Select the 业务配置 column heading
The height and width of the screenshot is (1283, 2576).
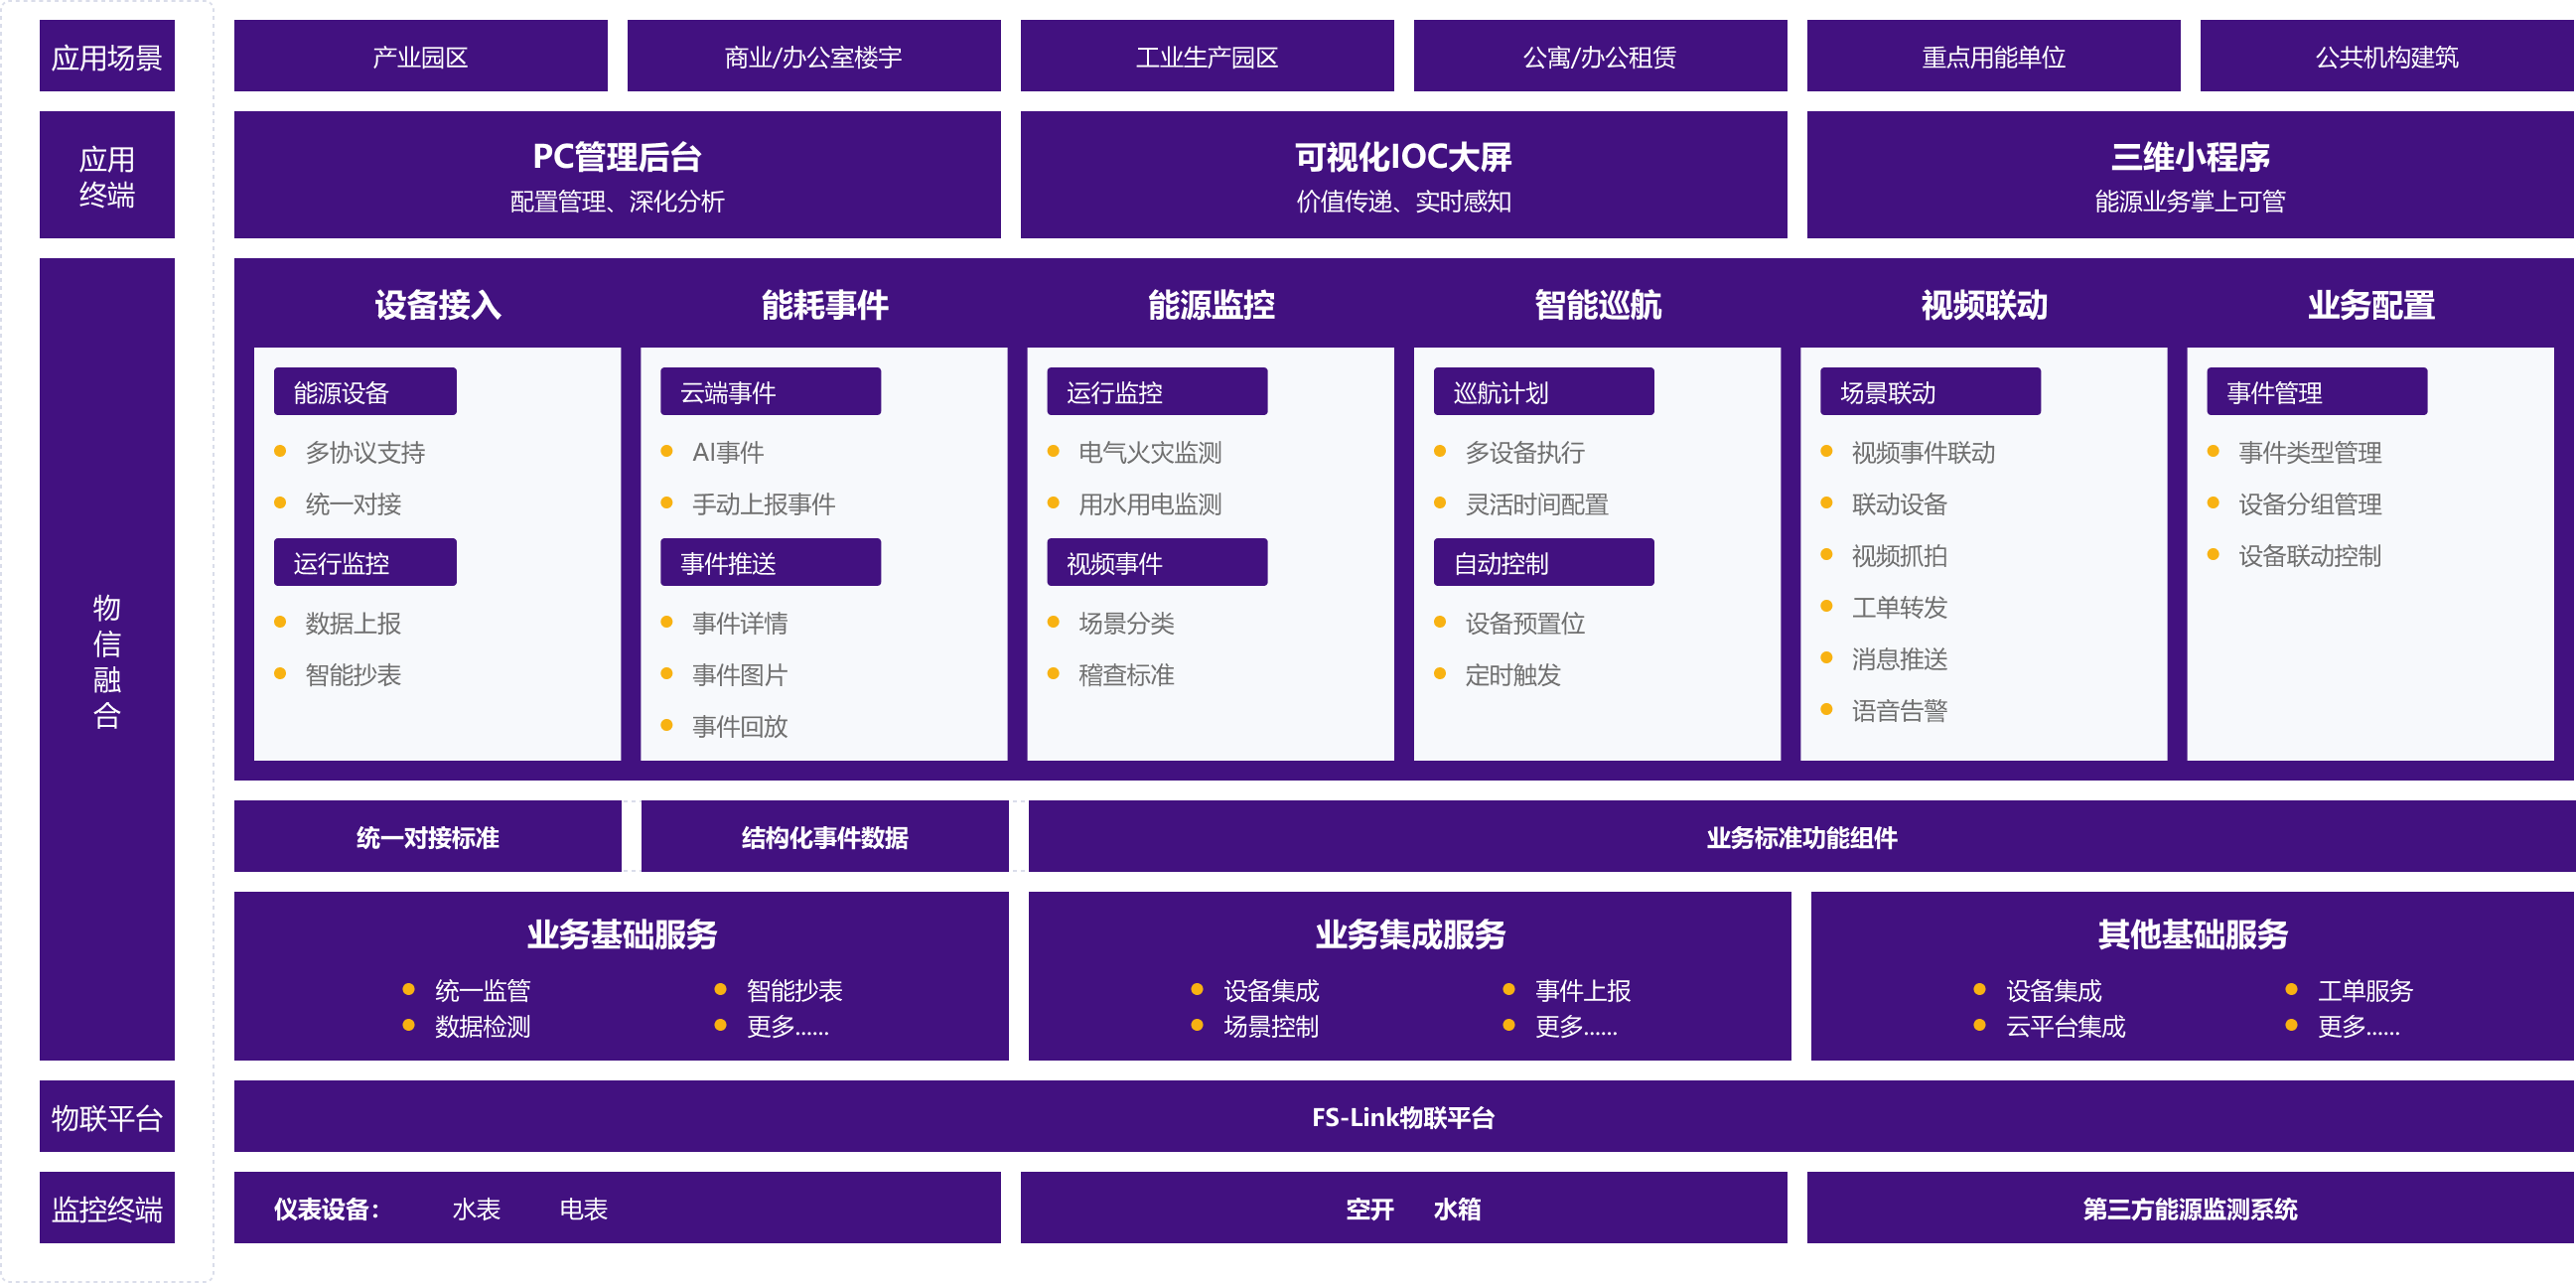coord(2371,305)
